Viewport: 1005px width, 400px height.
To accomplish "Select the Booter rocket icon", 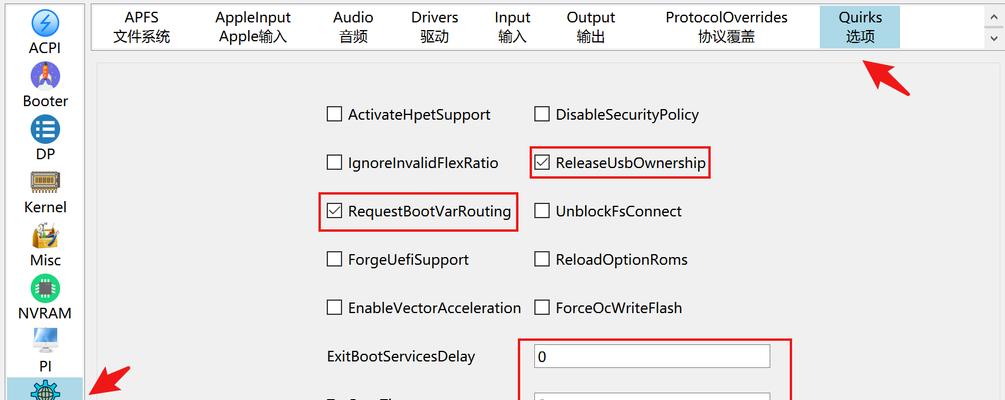I will point(45,76).
